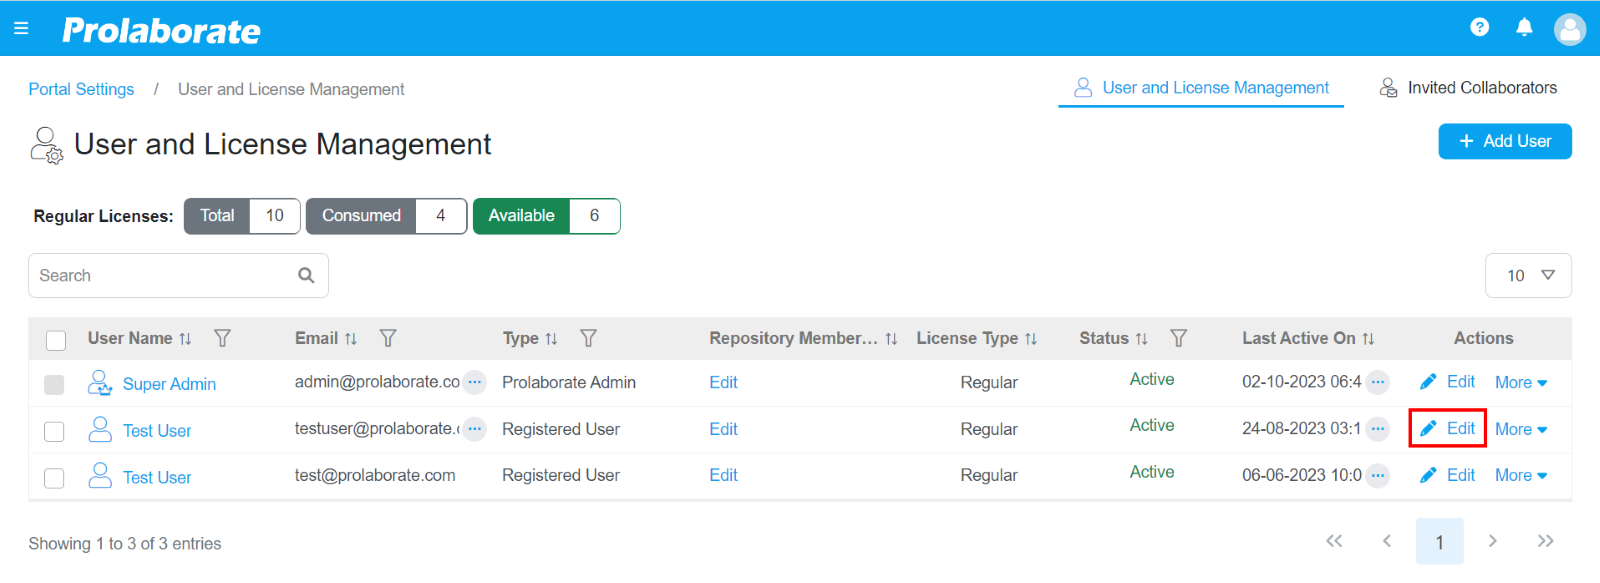Show full date for 24-08-2023 entry
This screenshot has width=1600, height=583.
tap(1378, 429)
